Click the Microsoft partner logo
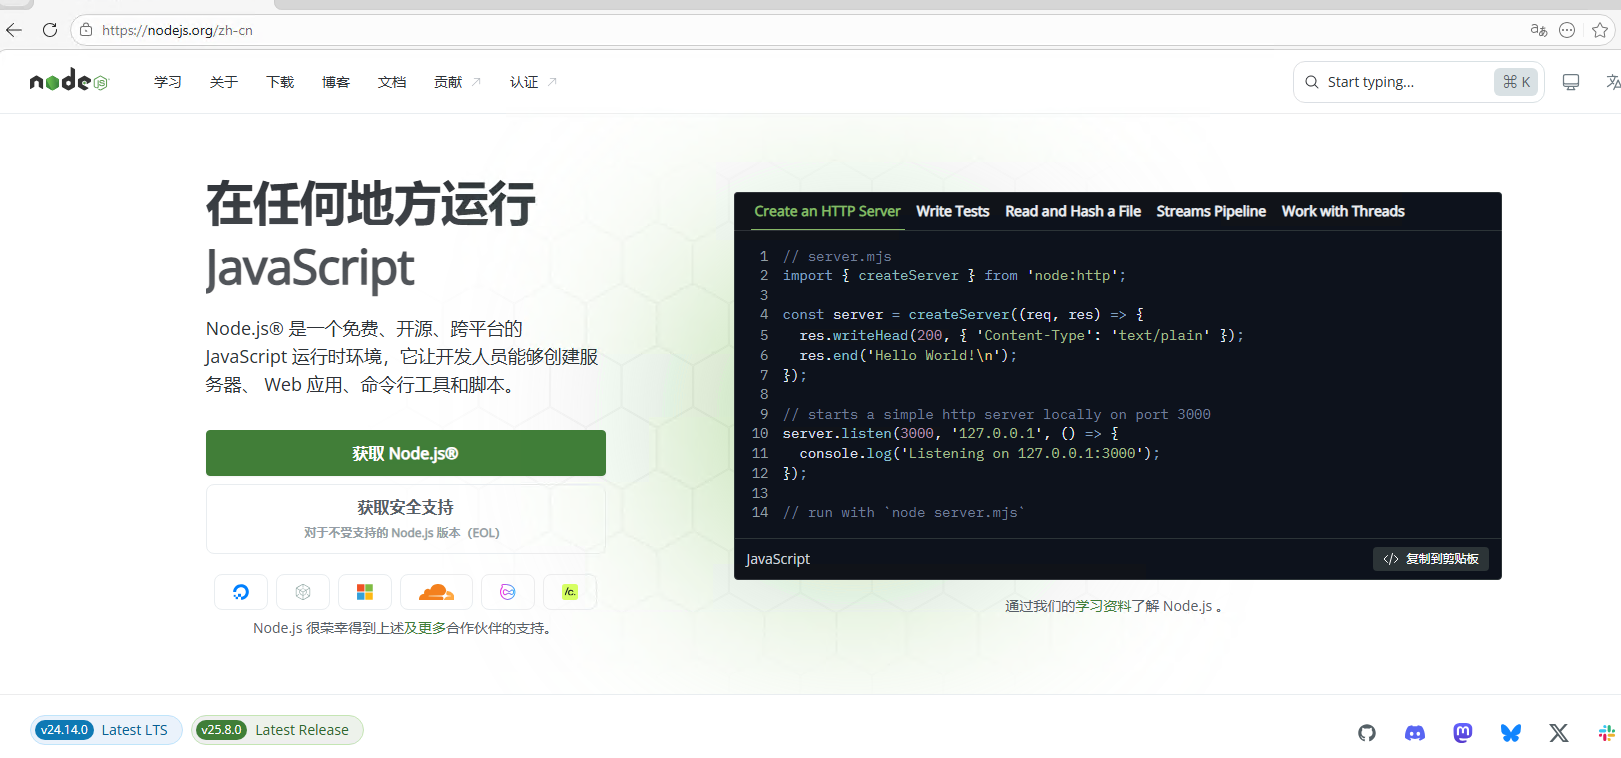1621x758 pixels. (x=365, y=592)
